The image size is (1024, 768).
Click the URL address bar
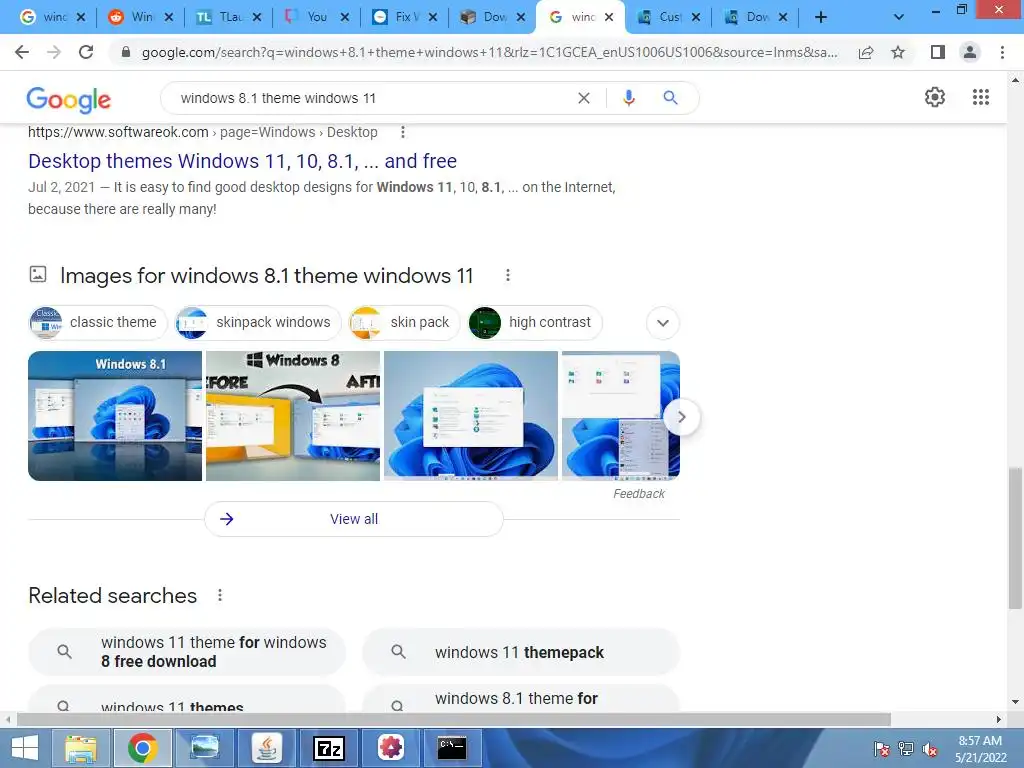(489, 52)
